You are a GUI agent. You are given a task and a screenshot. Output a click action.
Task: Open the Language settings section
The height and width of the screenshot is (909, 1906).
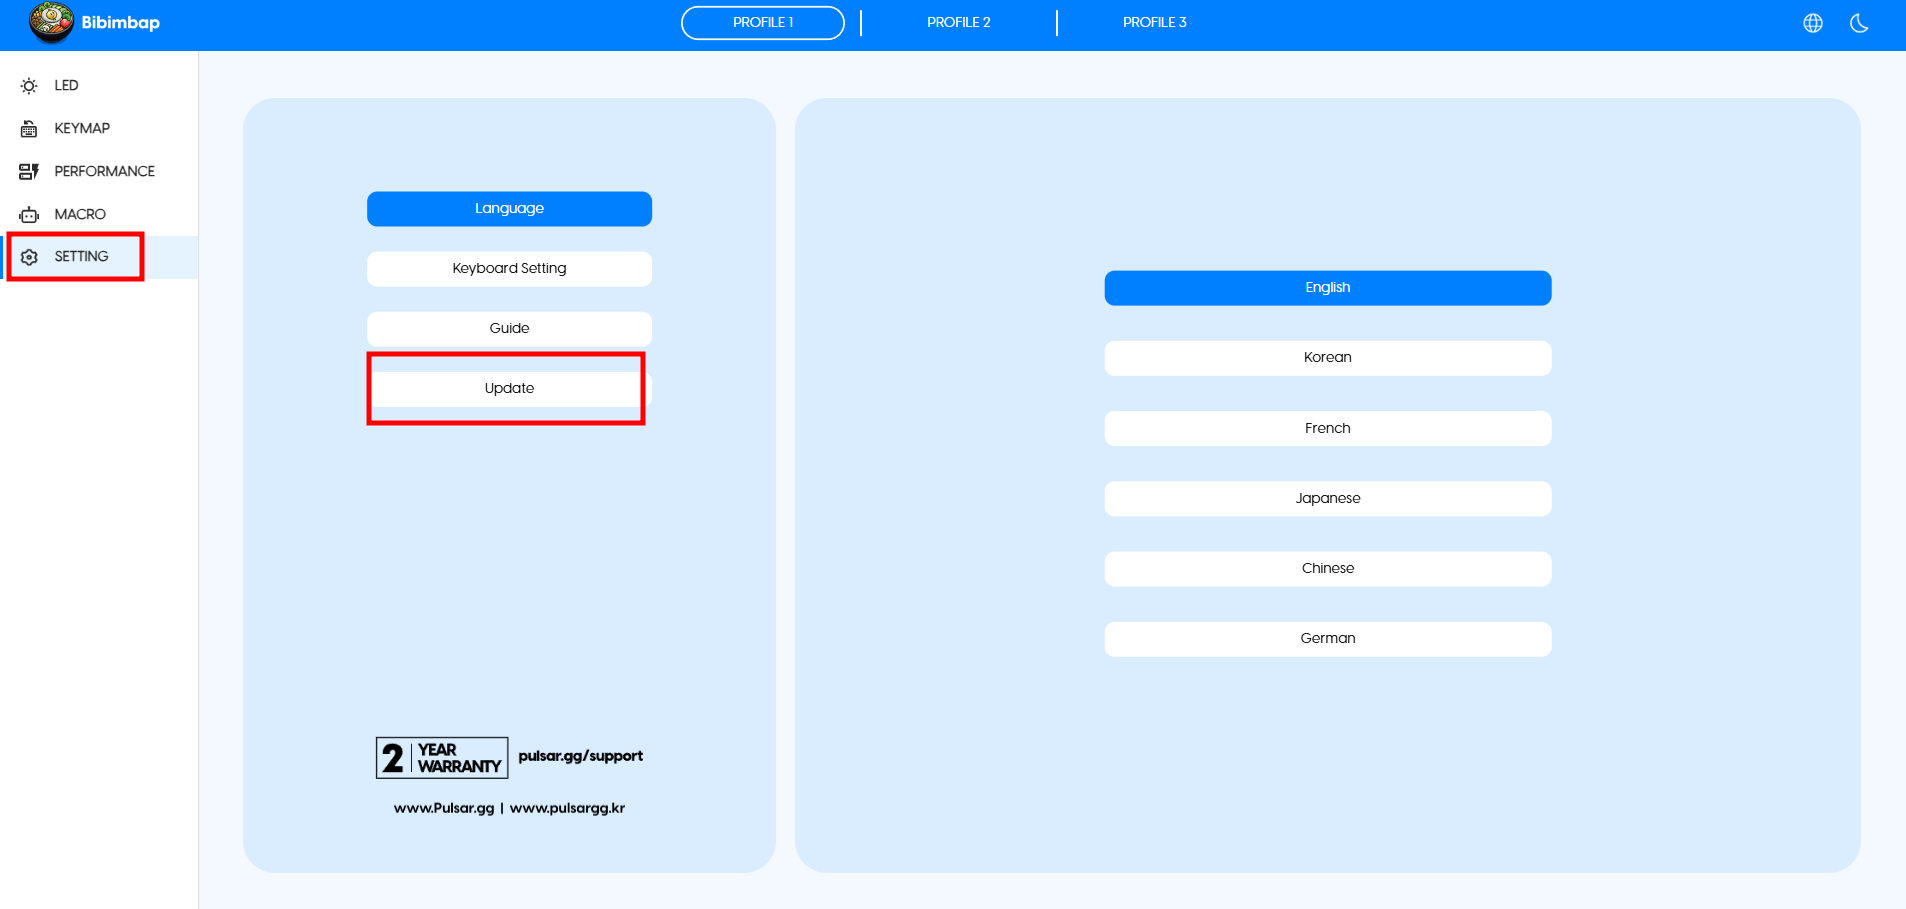click(509, 209)
